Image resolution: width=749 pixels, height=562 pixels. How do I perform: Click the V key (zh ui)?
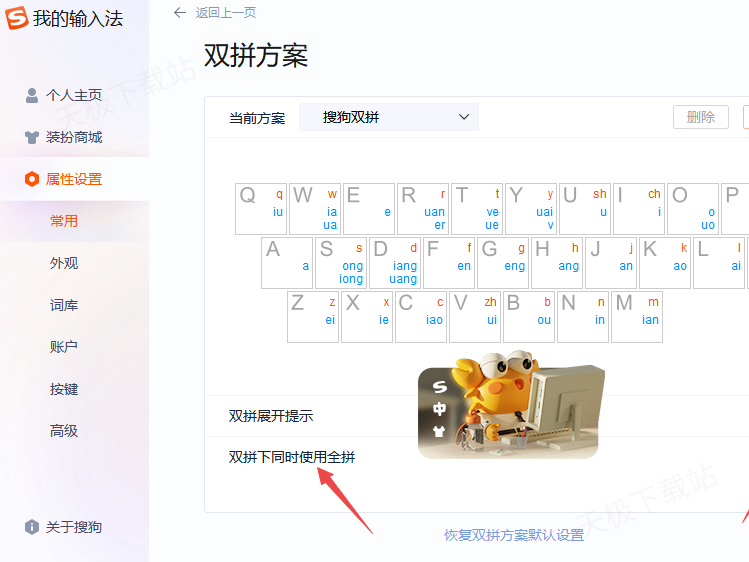click(x=475, y=317)
